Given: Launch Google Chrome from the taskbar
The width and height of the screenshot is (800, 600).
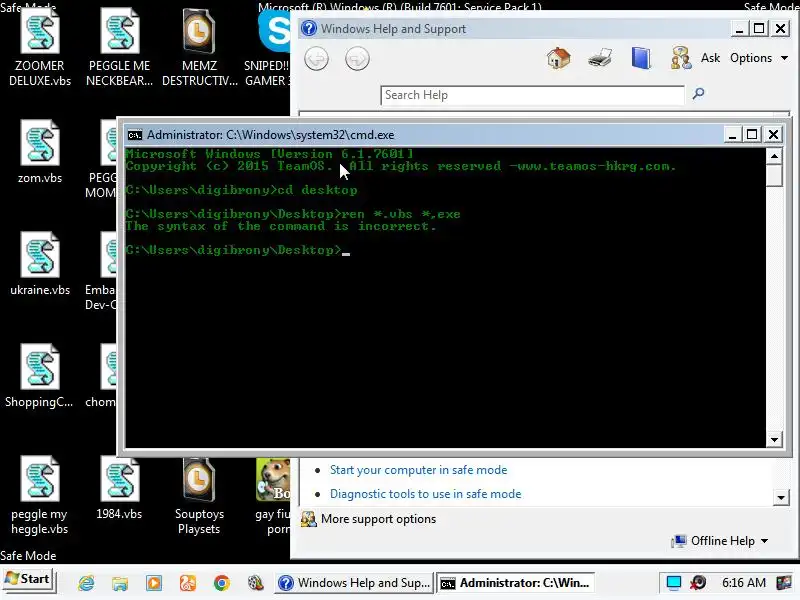Looking at the screenshot, I should pos(221,583).
